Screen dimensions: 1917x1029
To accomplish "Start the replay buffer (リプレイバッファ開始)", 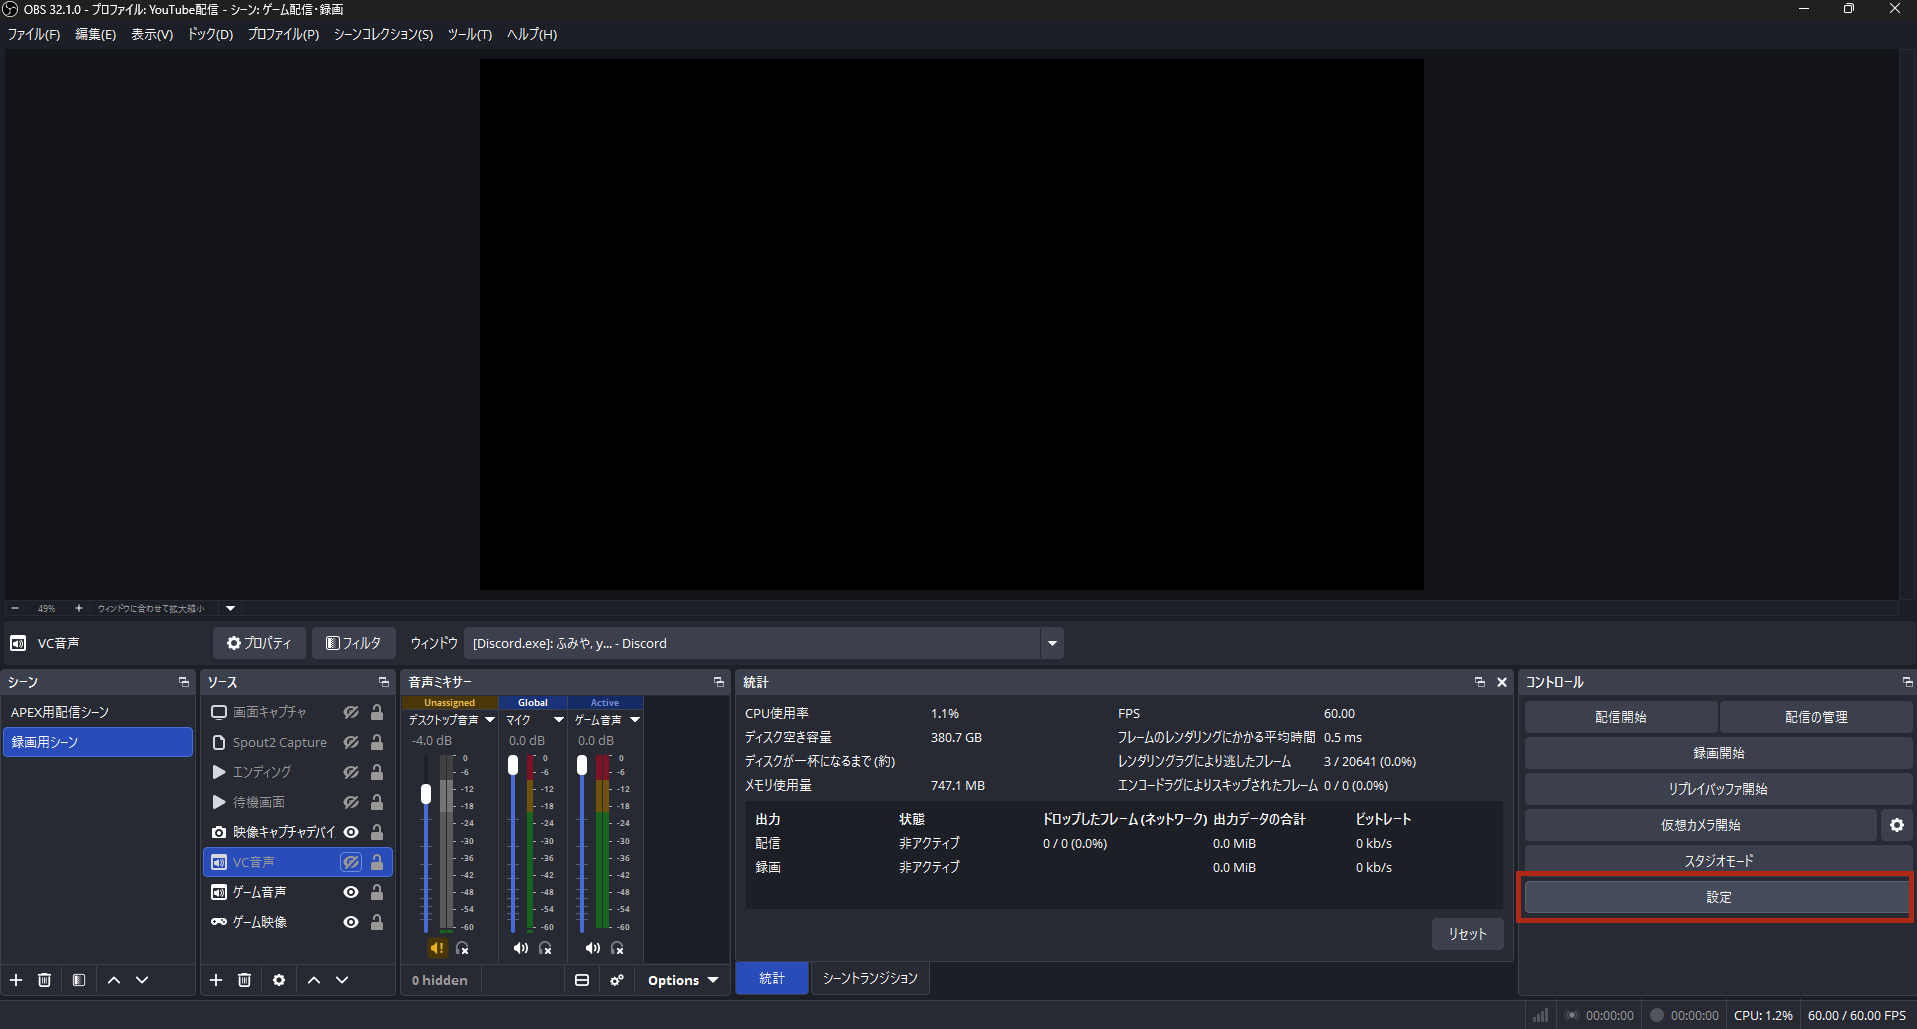I will pyautogui.click(x=1719, y=789).
